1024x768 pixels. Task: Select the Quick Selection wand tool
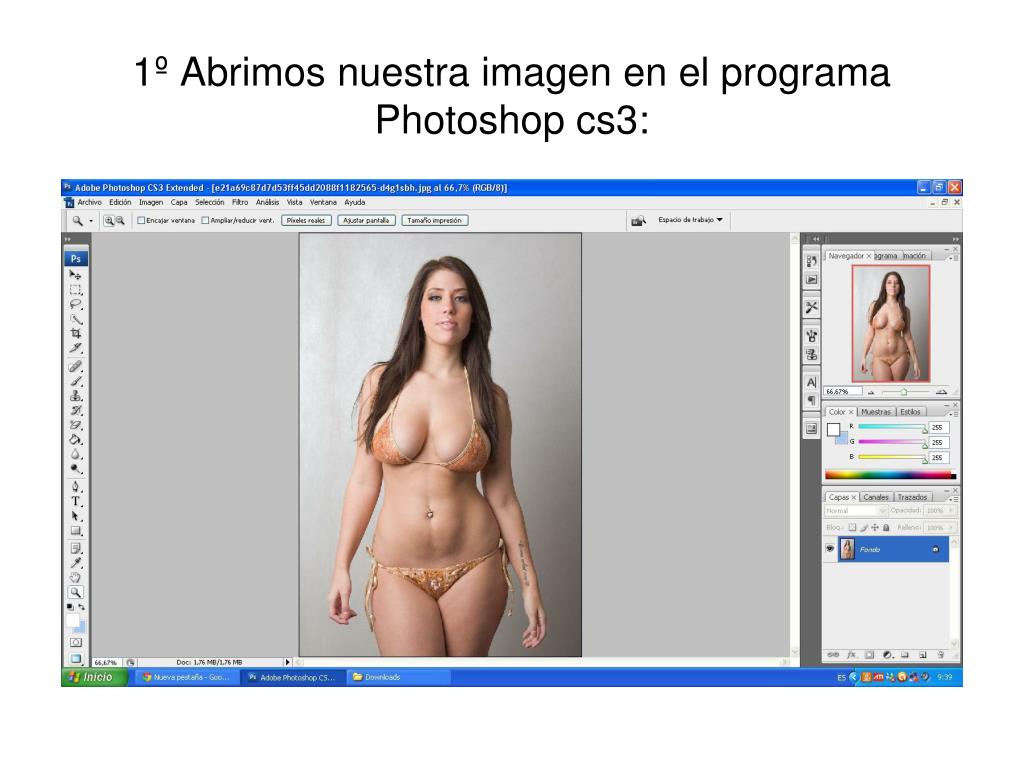pos(76,319)
